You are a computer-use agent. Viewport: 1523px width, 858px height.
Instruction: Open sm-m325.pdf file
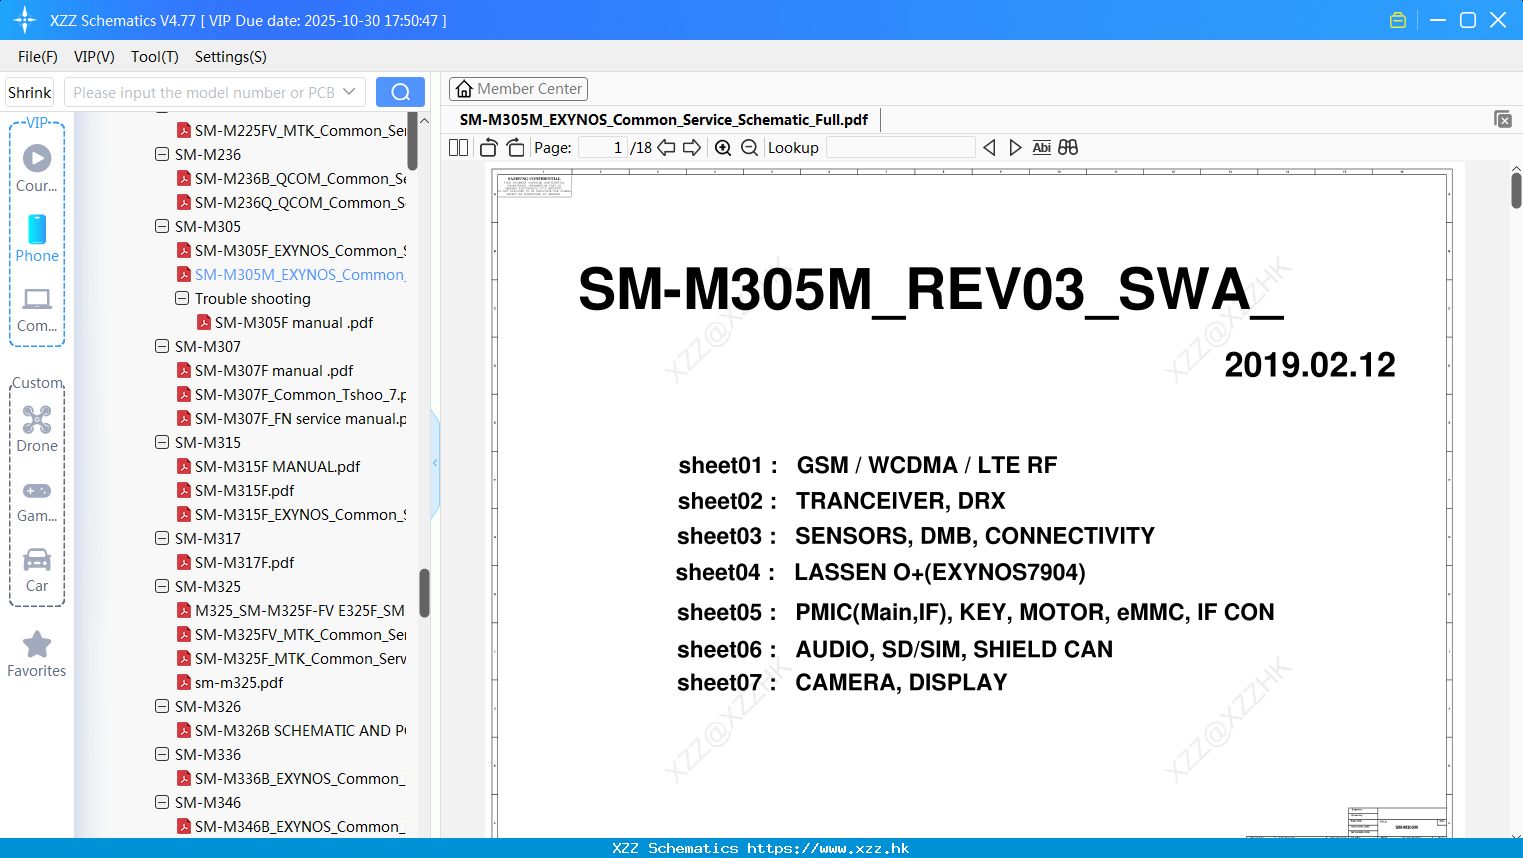239,682
